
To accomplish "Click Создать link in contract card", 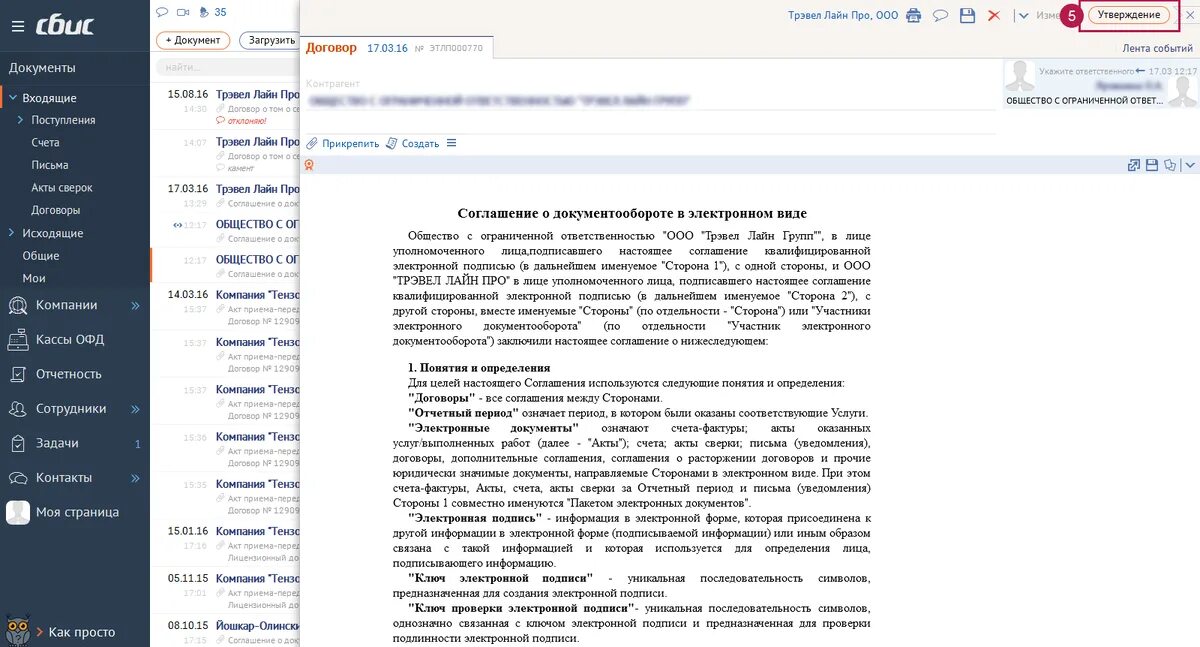I will click(413, 143).
